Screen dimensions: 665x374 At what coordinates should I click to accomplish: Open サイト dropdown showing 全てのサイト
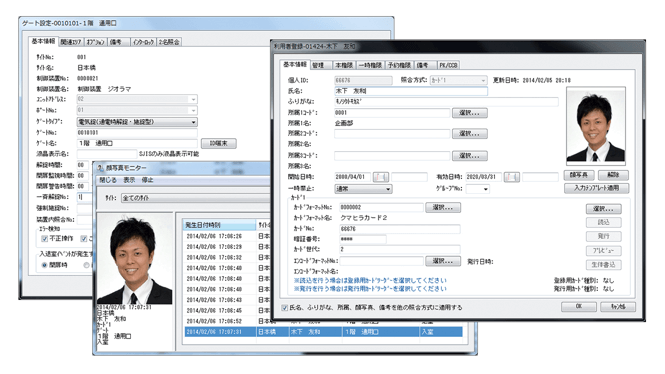point(196,198)
